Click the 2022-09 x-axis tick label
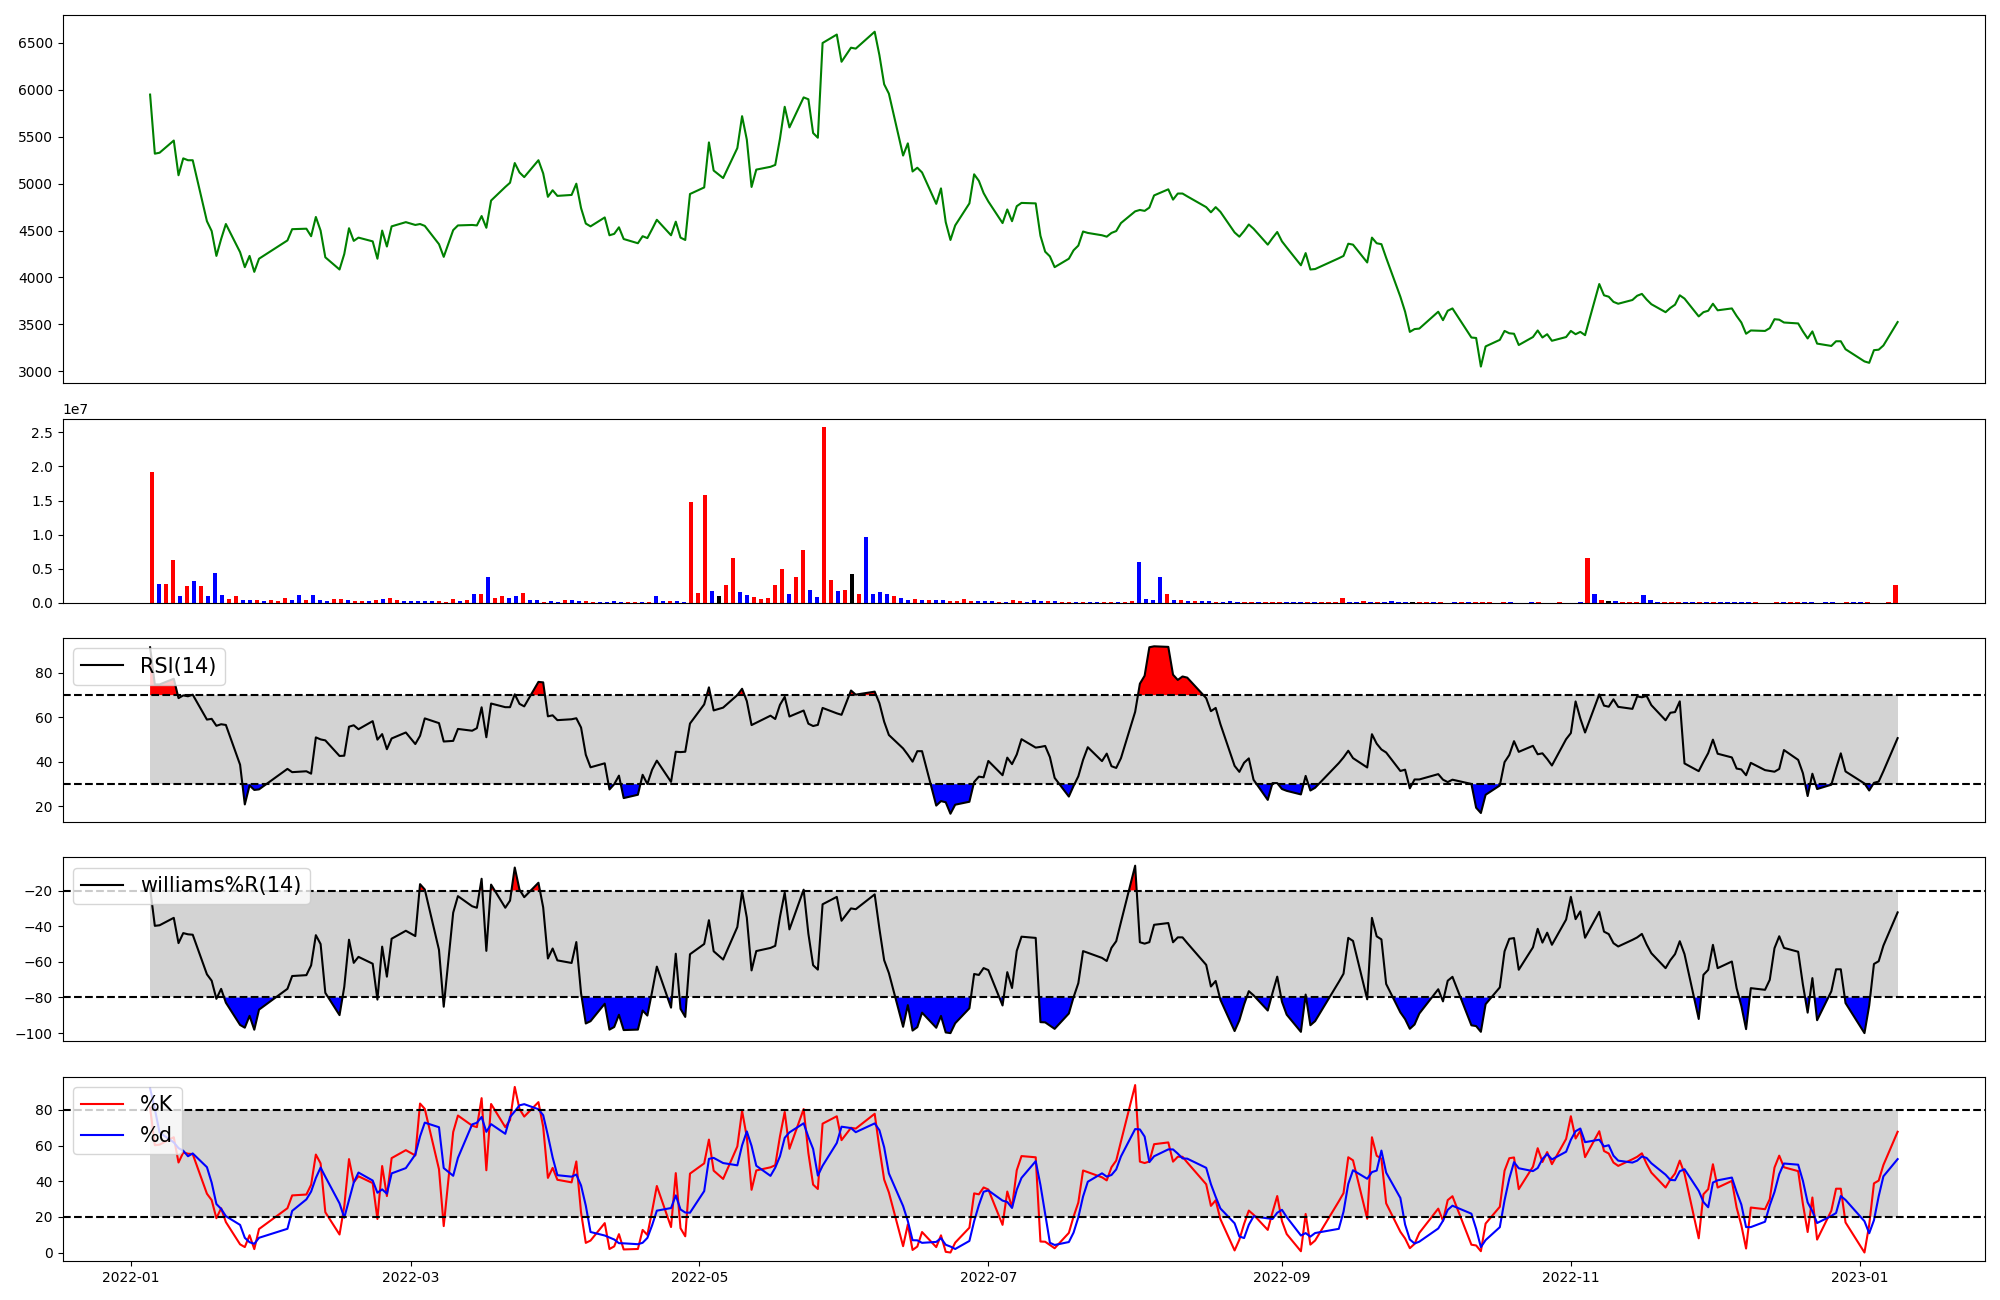The image size is (2000, 1300). 1281,1277
